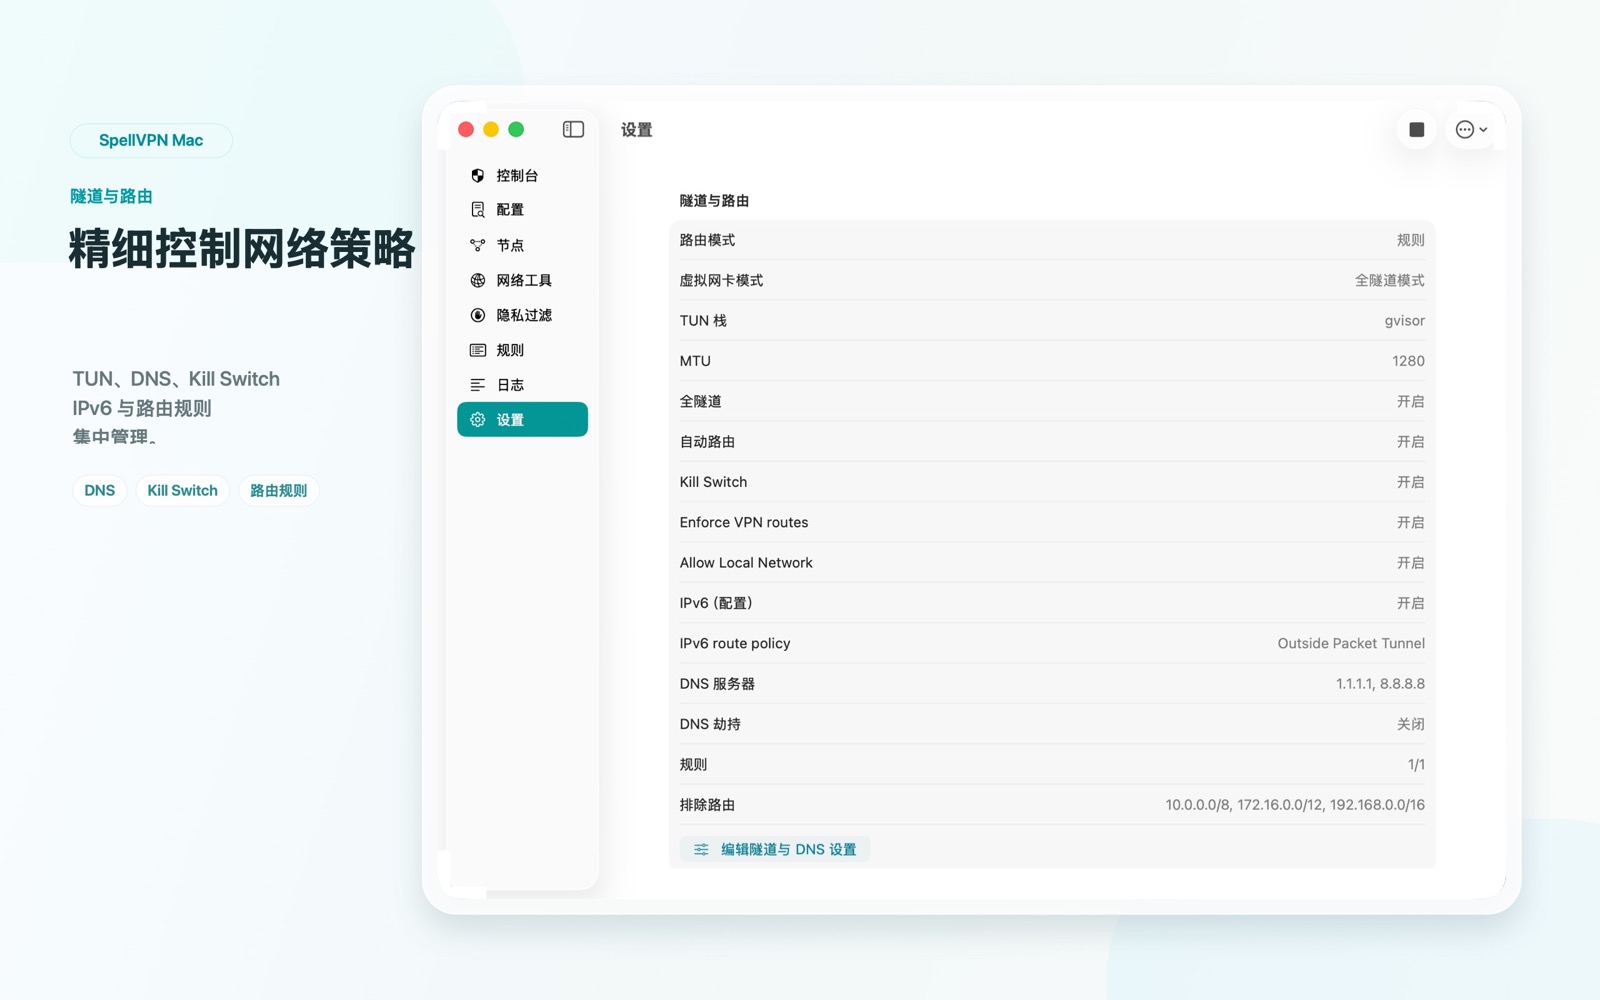Click the sliders icon beside 编辑隧道与 DNS 设置
This screenshot has height=1000, width=1600.
[701, 849]
